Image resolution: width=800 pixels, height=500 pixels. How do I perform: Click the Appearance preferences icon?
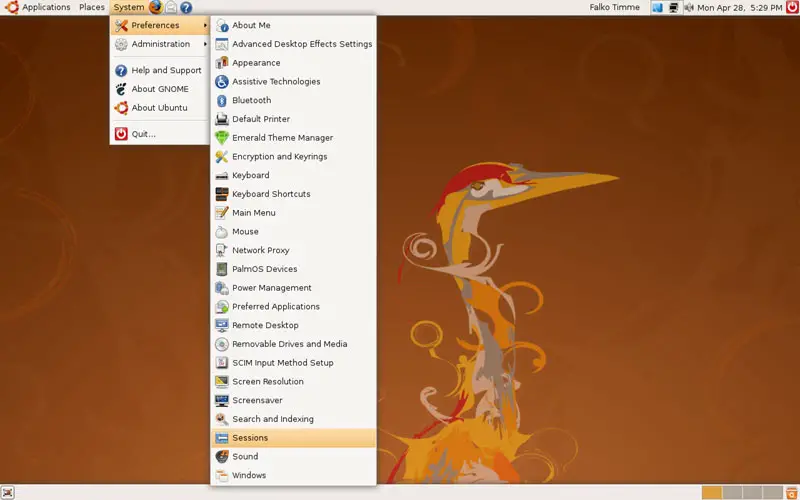tap(222, 63)
